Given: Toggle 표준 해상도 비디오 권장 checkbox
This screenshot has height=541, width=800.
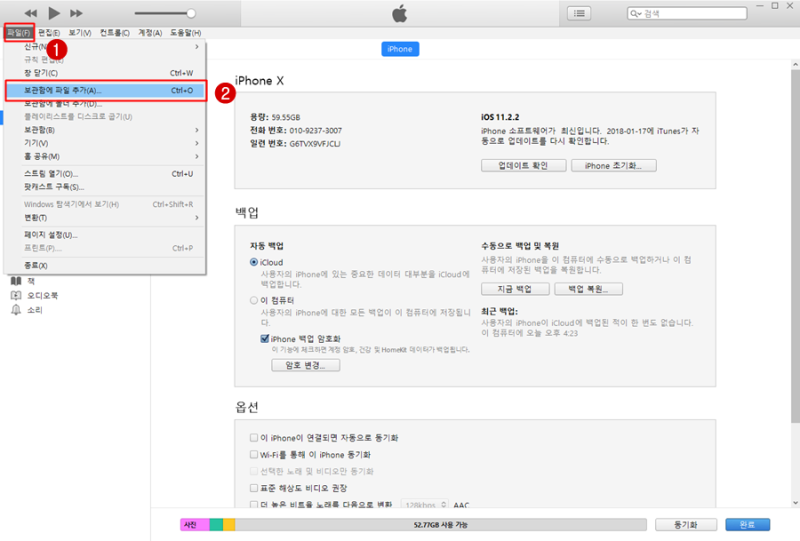Looking at the screenshot, I should [x=254, y=488].
